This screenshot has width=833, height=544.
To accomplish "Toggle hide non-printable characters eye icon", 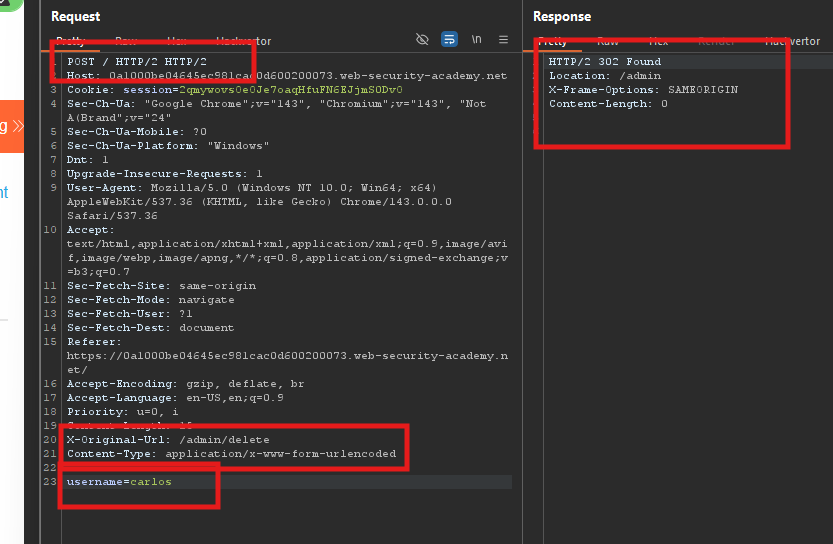I will click(422, 39).
